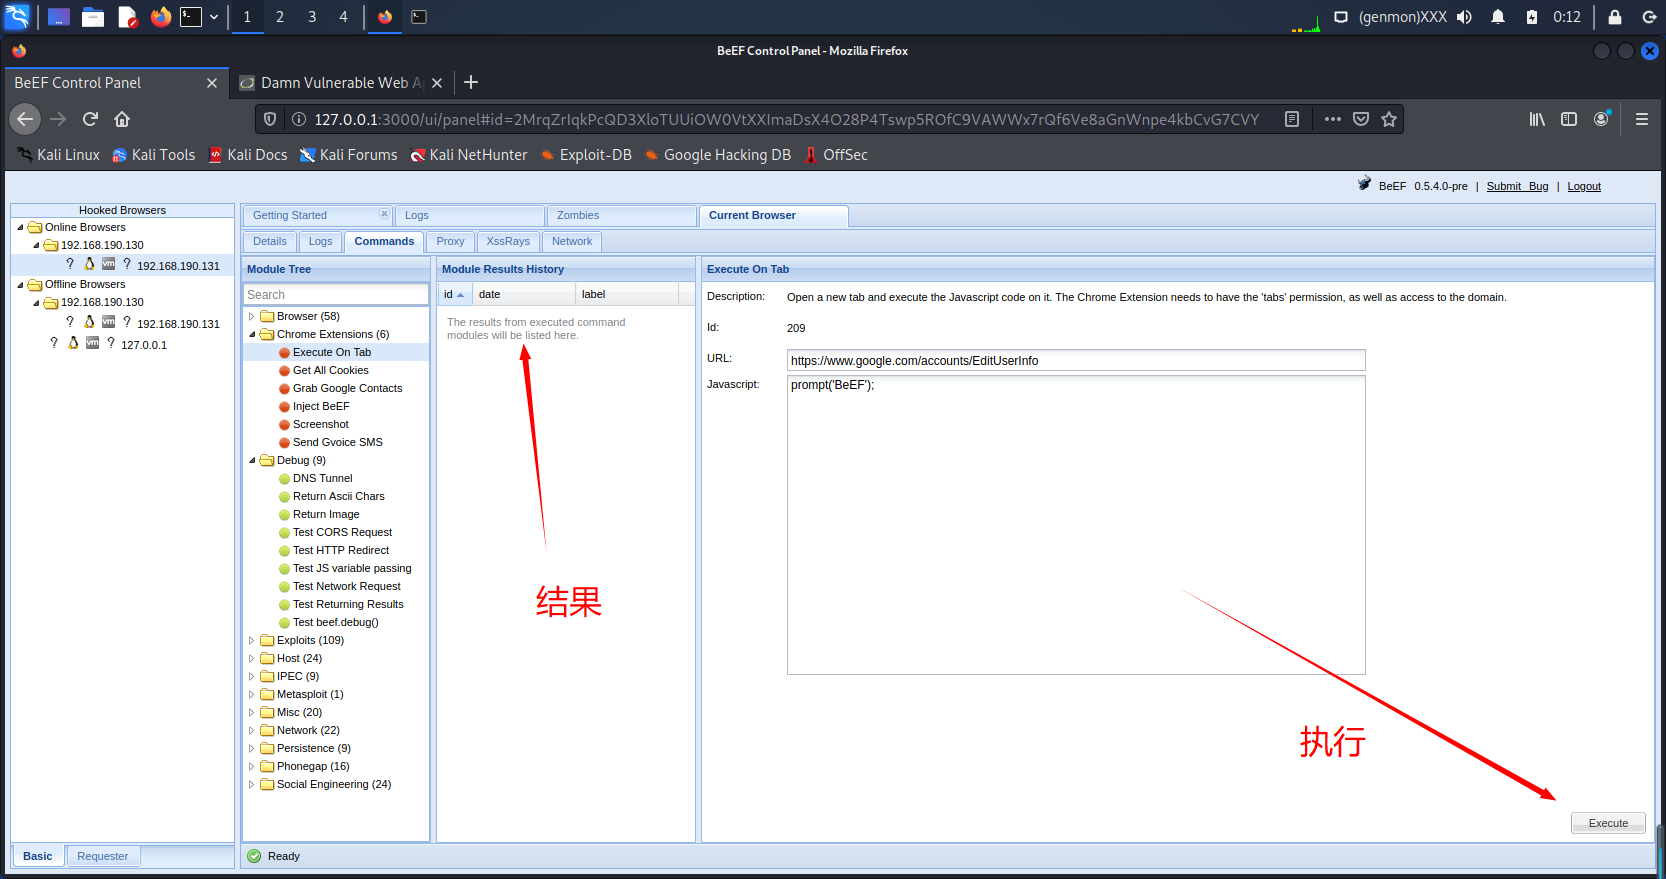Viewport: 1666px width, 879px height.
Task: Click the Execute button
Action: coord(1608,823)
